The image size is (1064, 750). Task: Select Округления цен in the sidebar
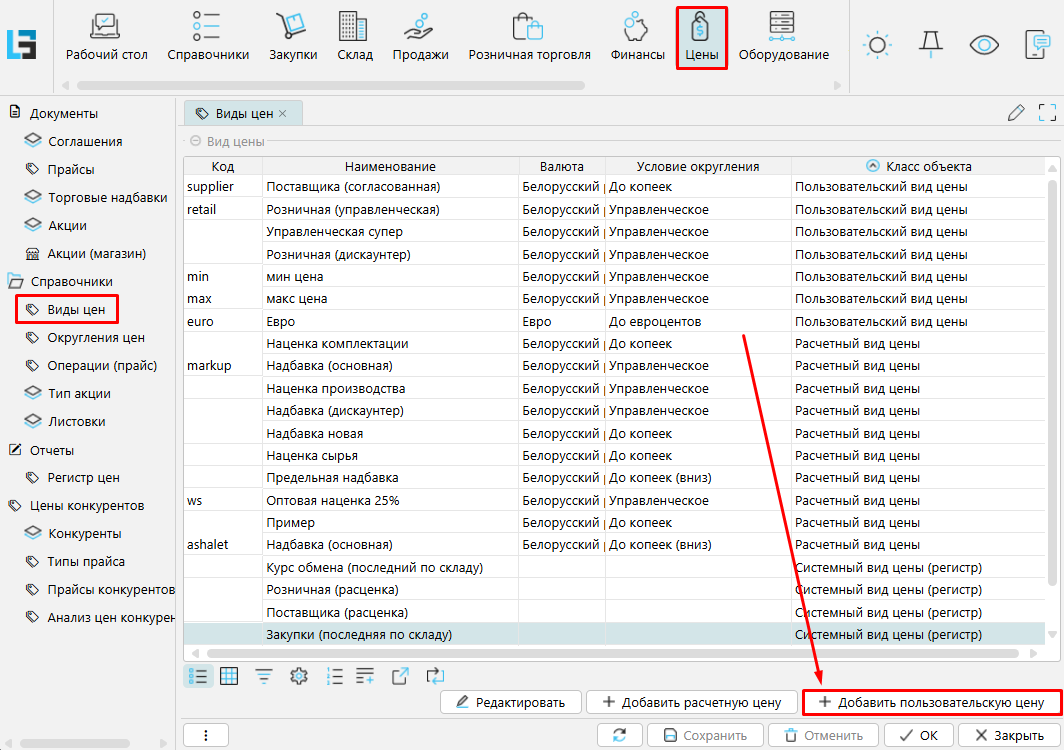96,338
